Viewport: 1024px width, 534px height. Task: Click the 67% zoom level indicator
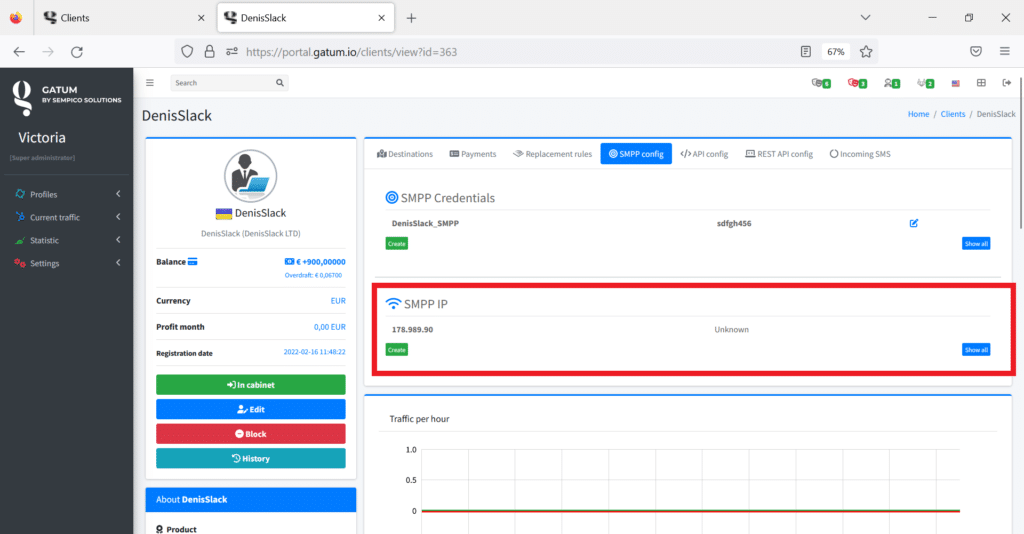pos(835,52)
